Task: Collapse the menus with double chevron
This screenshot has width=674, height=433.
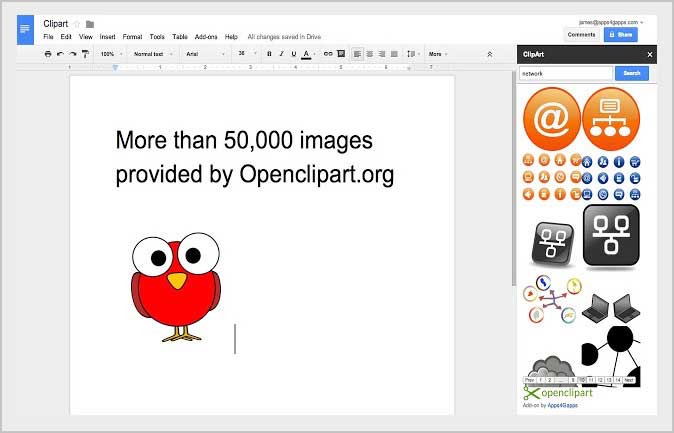Action: click(490, 55)
